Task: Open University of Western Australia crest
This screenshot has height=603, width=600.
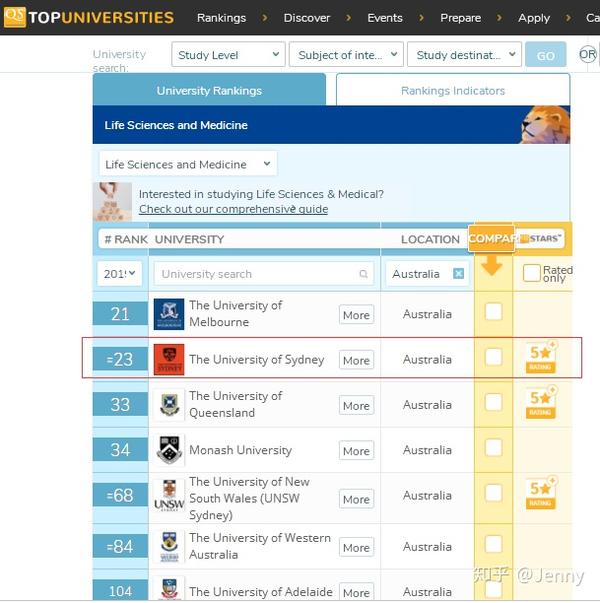Action: click(169, 546)
